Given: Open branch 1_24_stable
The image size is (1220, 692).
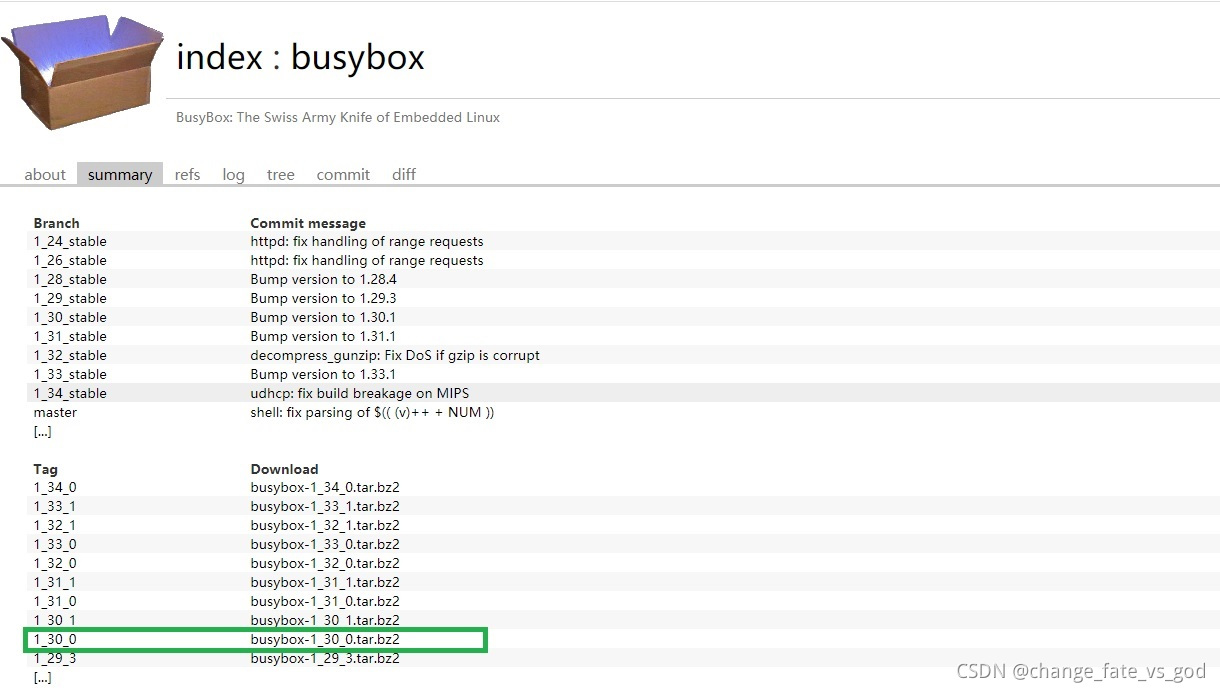Looking at the screenshot, I should [x=70, y=241].
